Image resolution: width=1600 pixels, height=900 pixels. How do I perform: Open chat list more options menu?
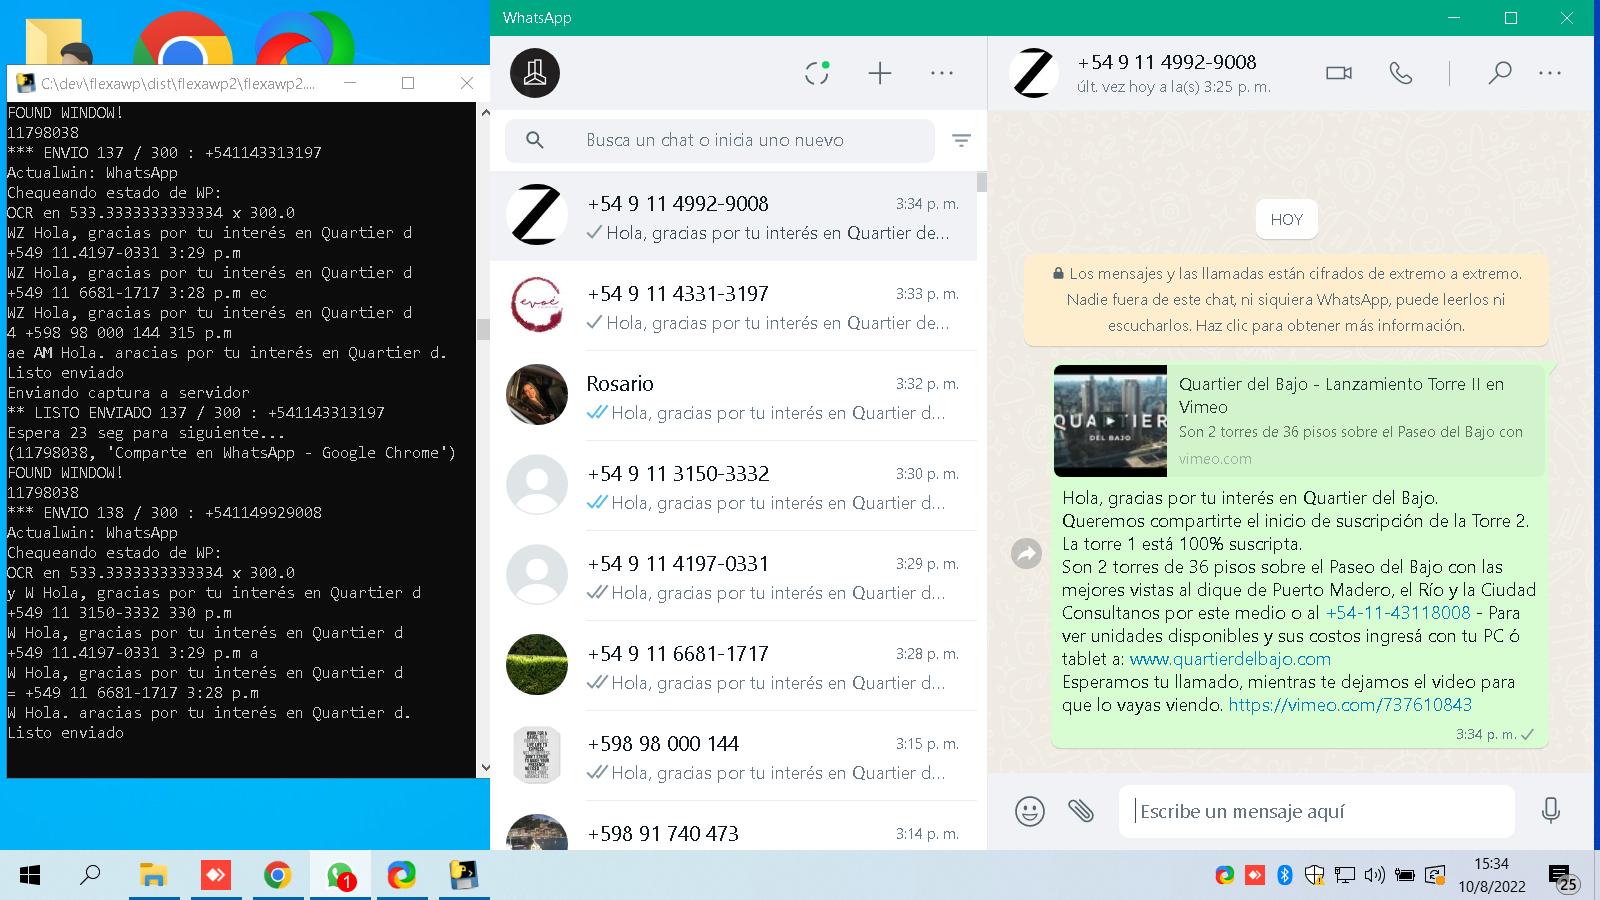[x=942, y=73]
